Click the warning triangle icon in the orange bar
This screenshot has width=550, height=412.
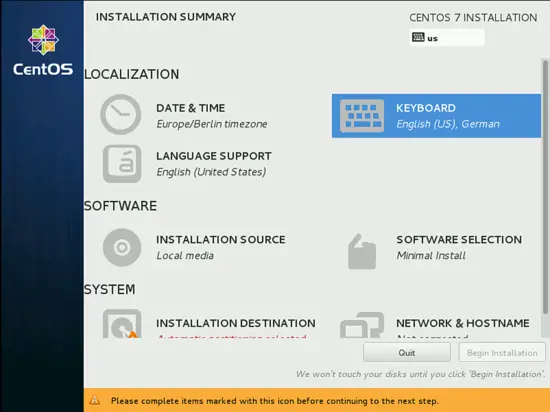94,400
